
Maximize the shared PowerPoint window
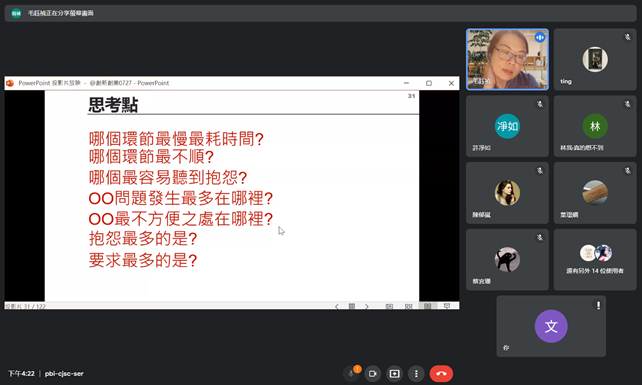tap(429, 83)
